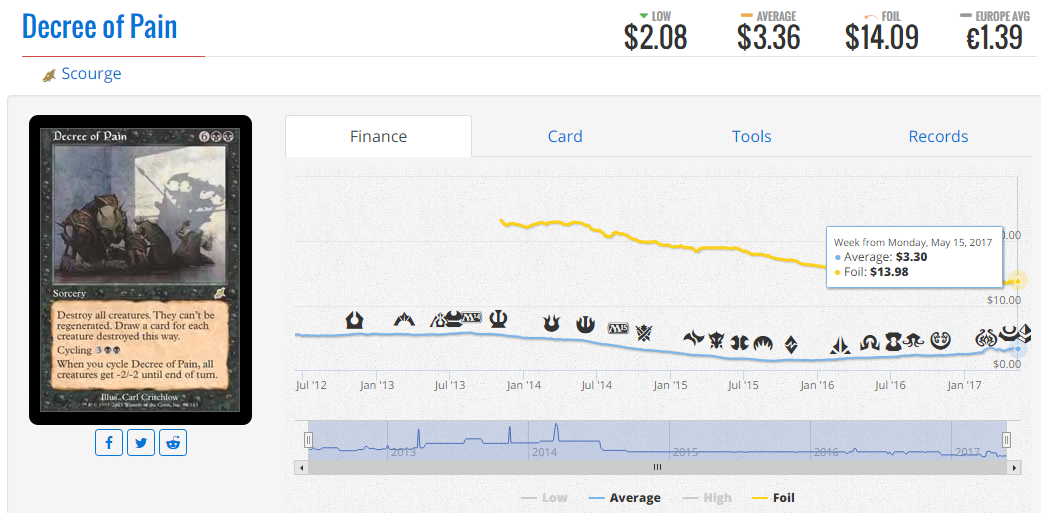The width and height of the screenshot is (1041, 513).
Task: Click the right range handle of the navigator
Action: tap(1006, 440)
